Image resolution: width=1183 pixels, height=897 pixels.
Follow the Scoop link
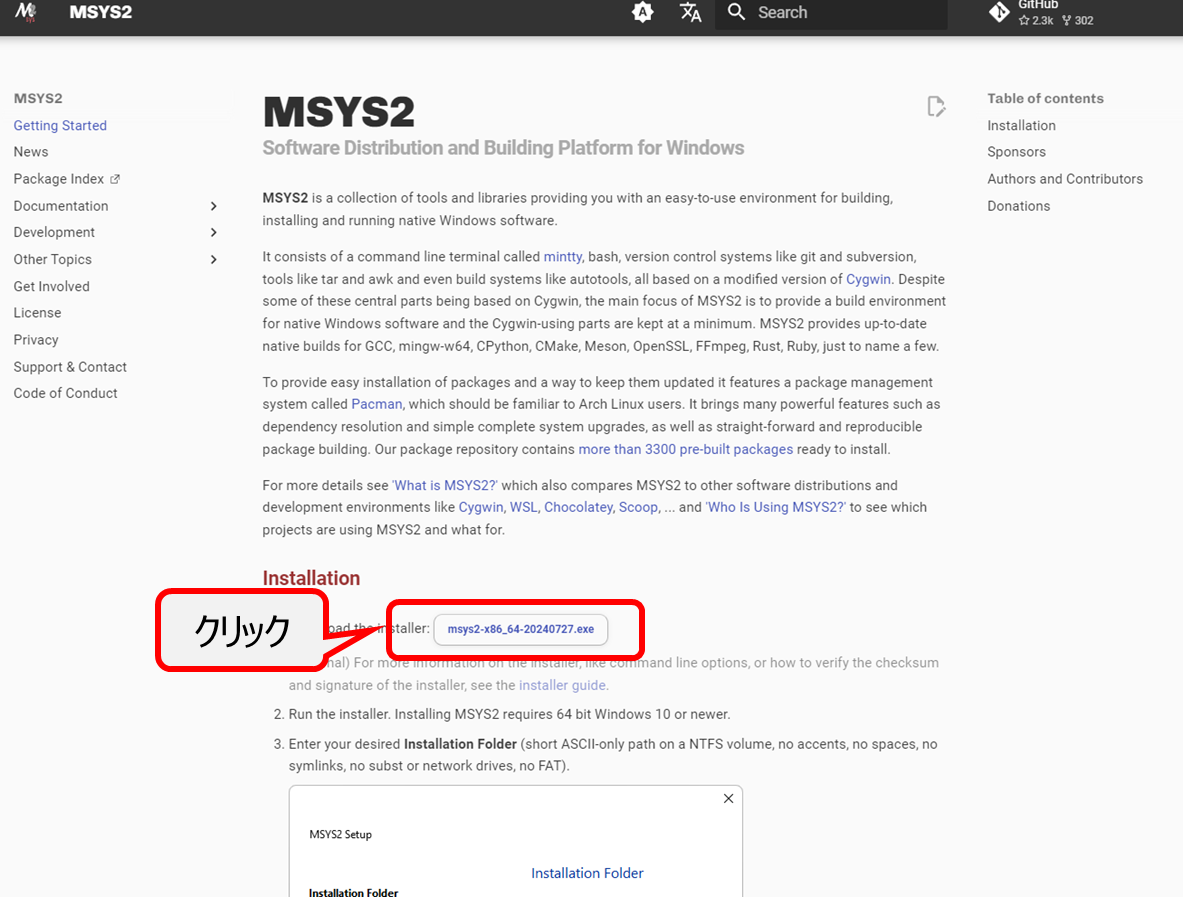638,507
